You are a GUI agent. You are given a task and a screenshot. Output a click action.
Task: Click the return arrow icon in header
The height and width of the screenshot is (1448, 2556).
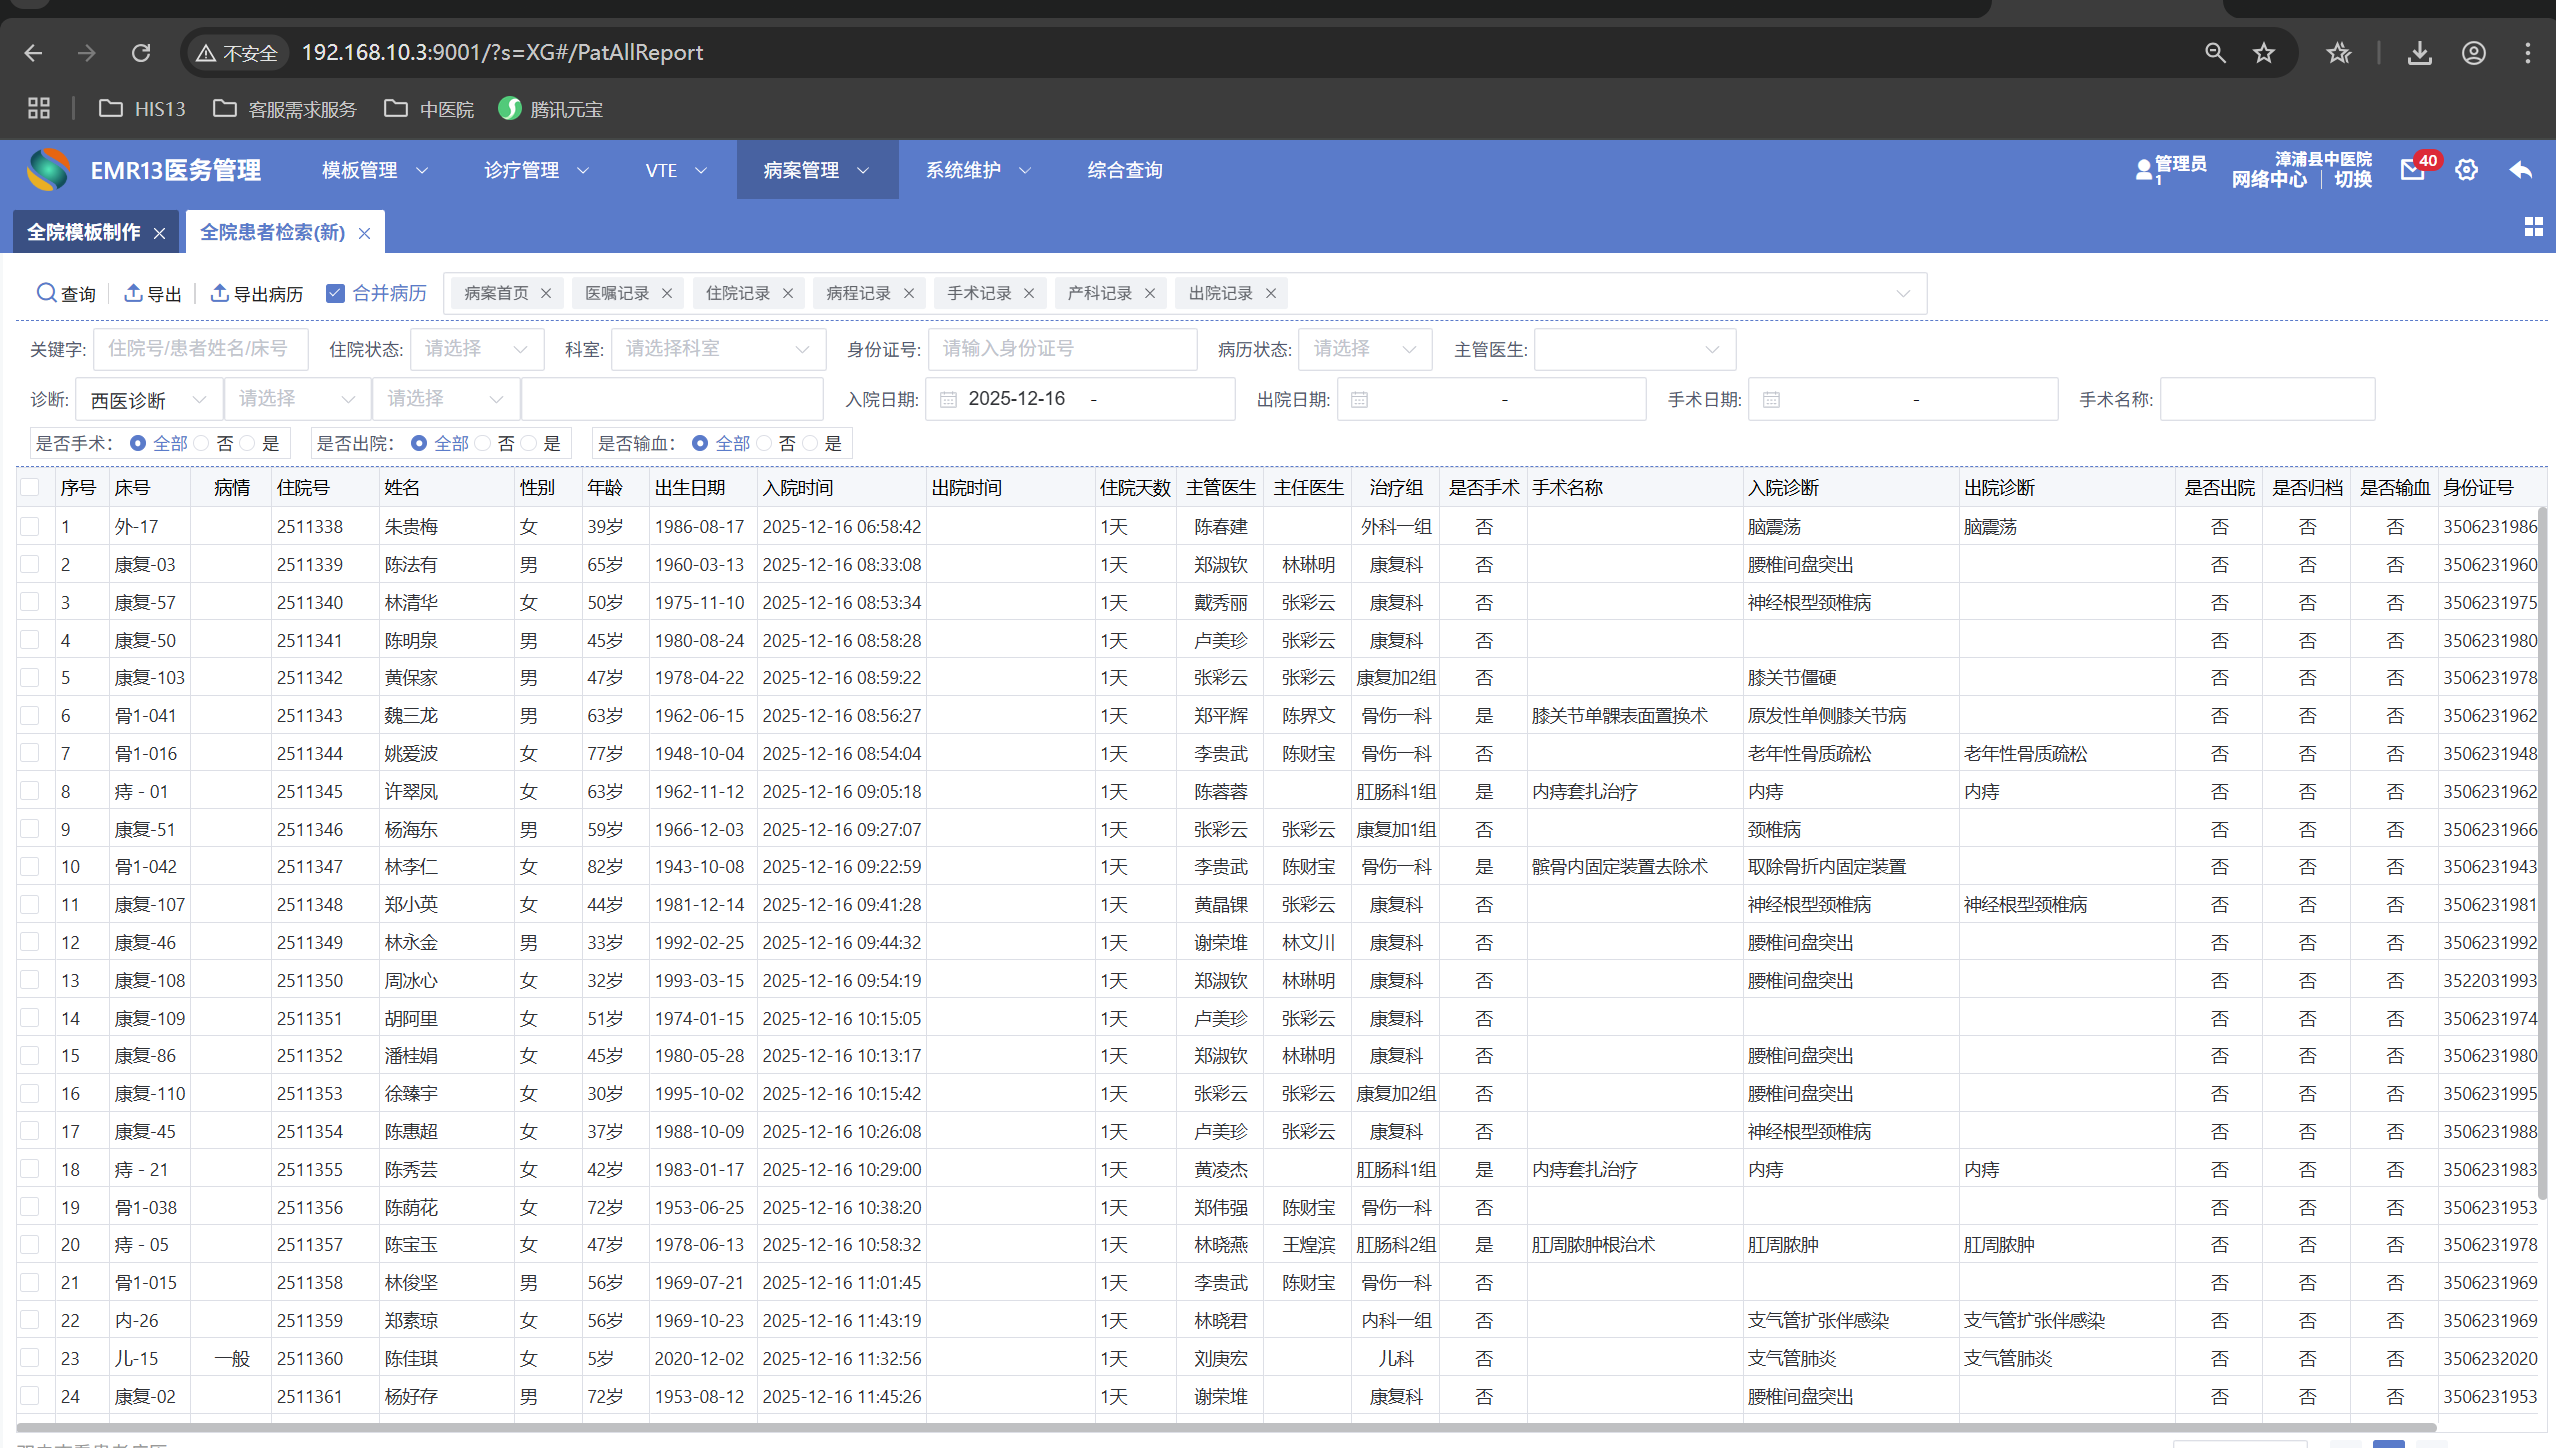2520,170
